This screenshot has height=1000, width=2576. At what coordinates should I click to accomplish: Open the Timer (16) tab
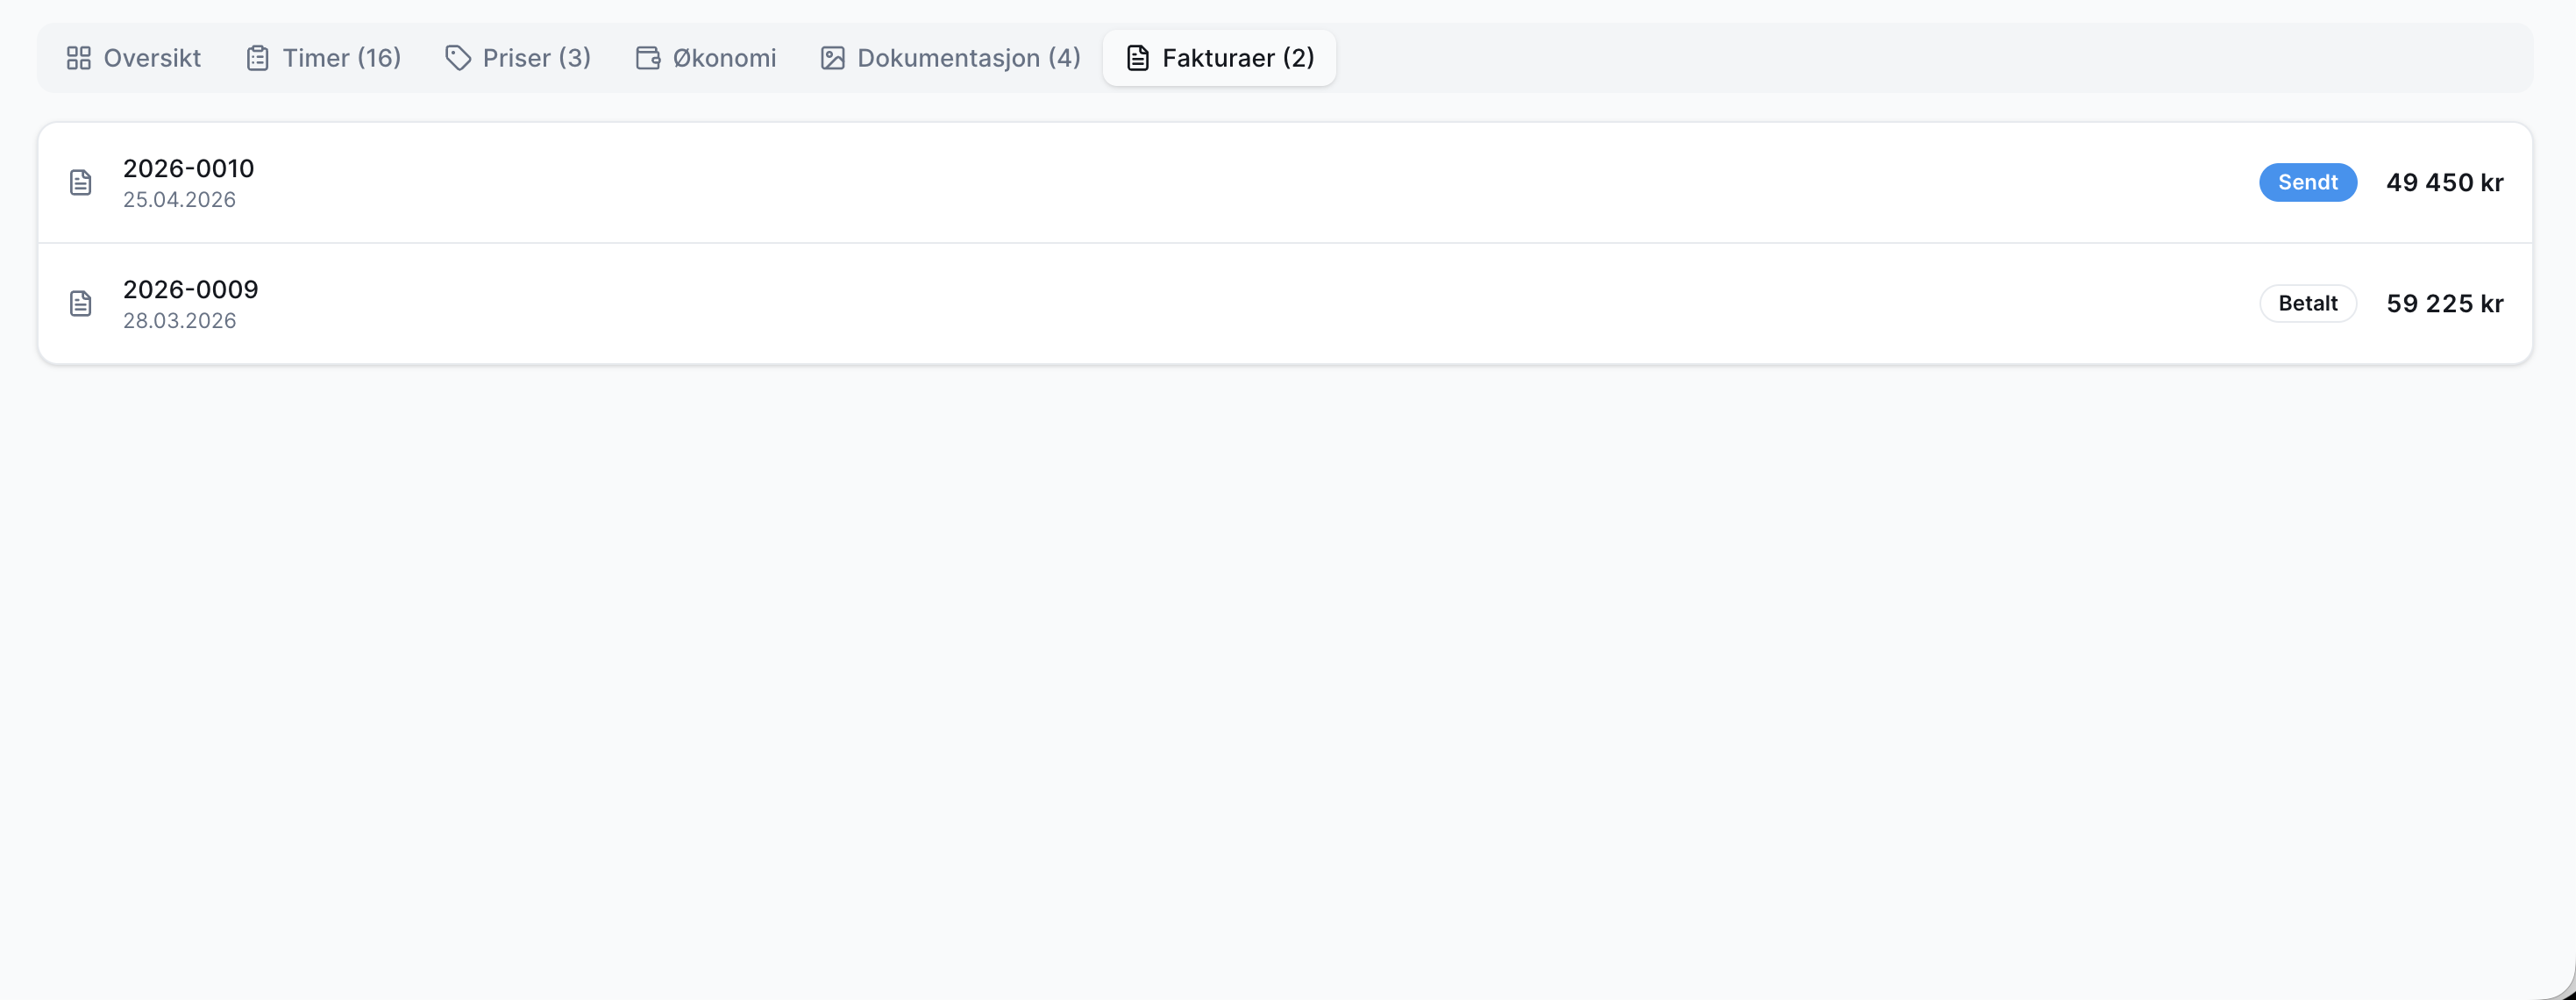[x=323, y=58]
